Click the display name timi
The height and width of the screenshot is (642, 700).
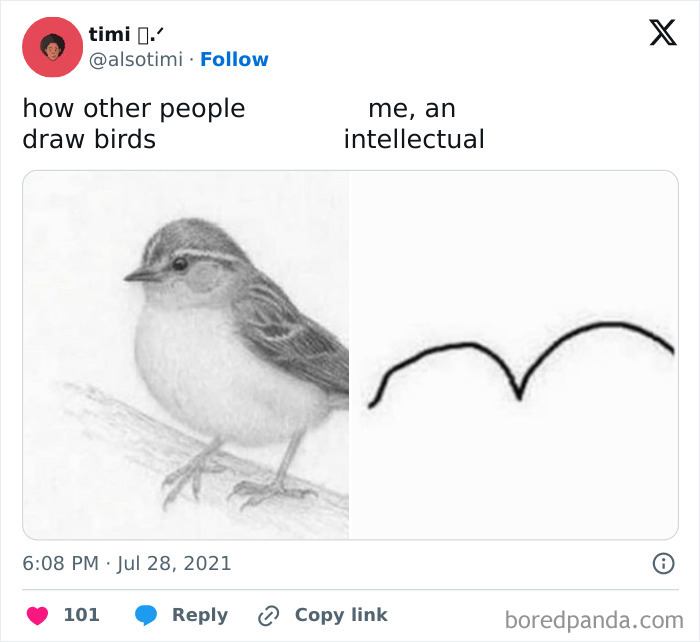(109, 34)
